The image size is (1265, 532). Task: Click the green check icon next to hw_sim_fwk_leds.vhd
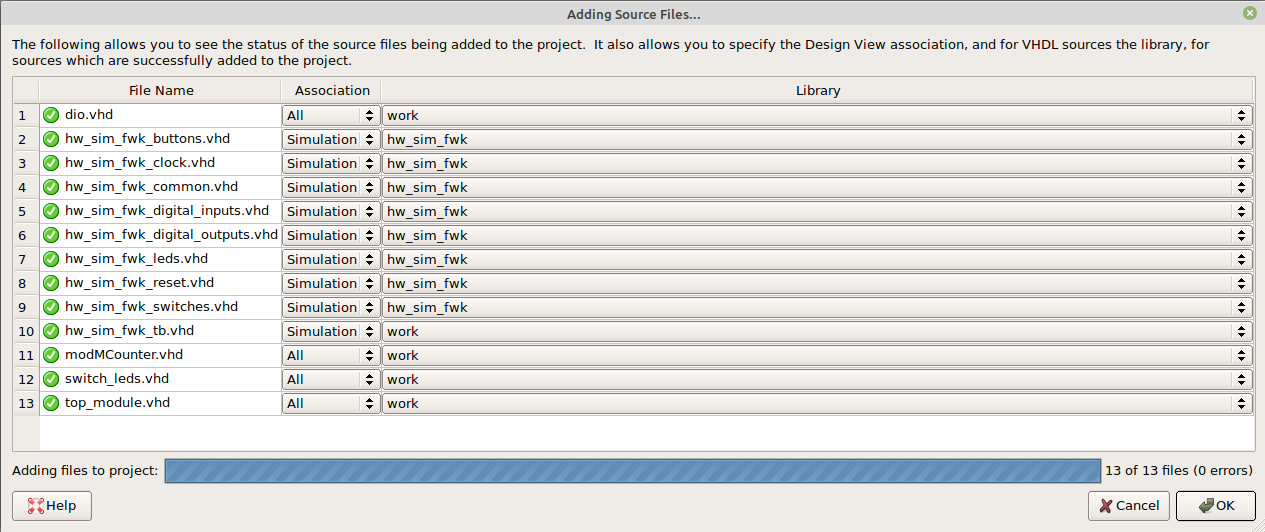51,259
